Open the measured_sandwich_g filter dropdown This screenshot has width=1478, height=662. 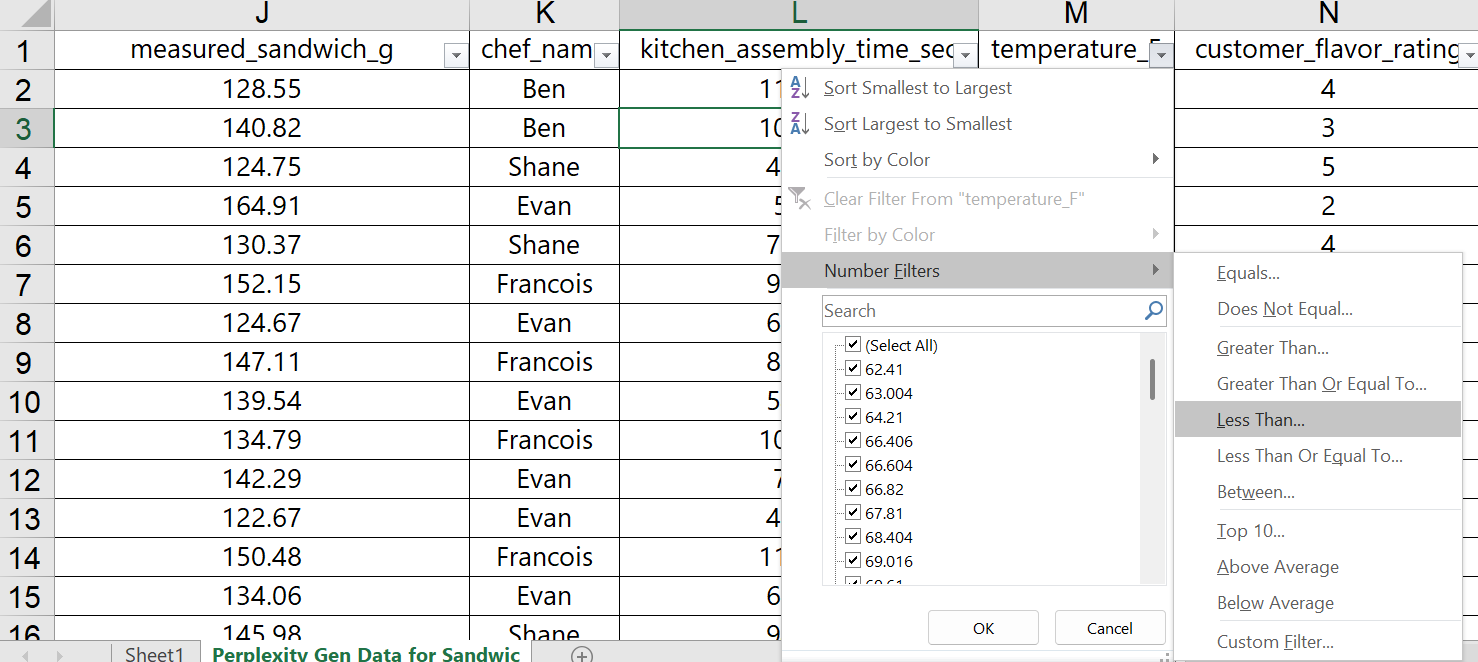click(x=456, y=56)
